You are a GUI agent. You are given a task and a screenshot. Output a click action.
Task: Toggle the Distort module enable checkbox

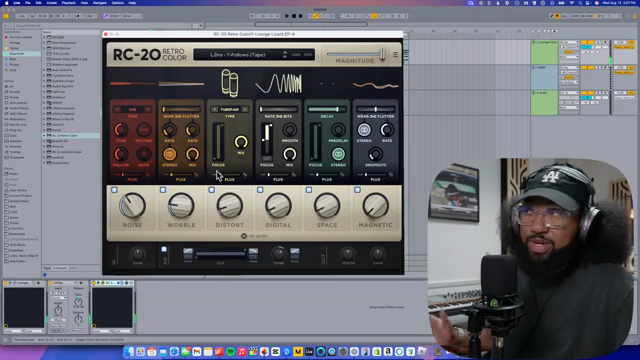[211, 190]
